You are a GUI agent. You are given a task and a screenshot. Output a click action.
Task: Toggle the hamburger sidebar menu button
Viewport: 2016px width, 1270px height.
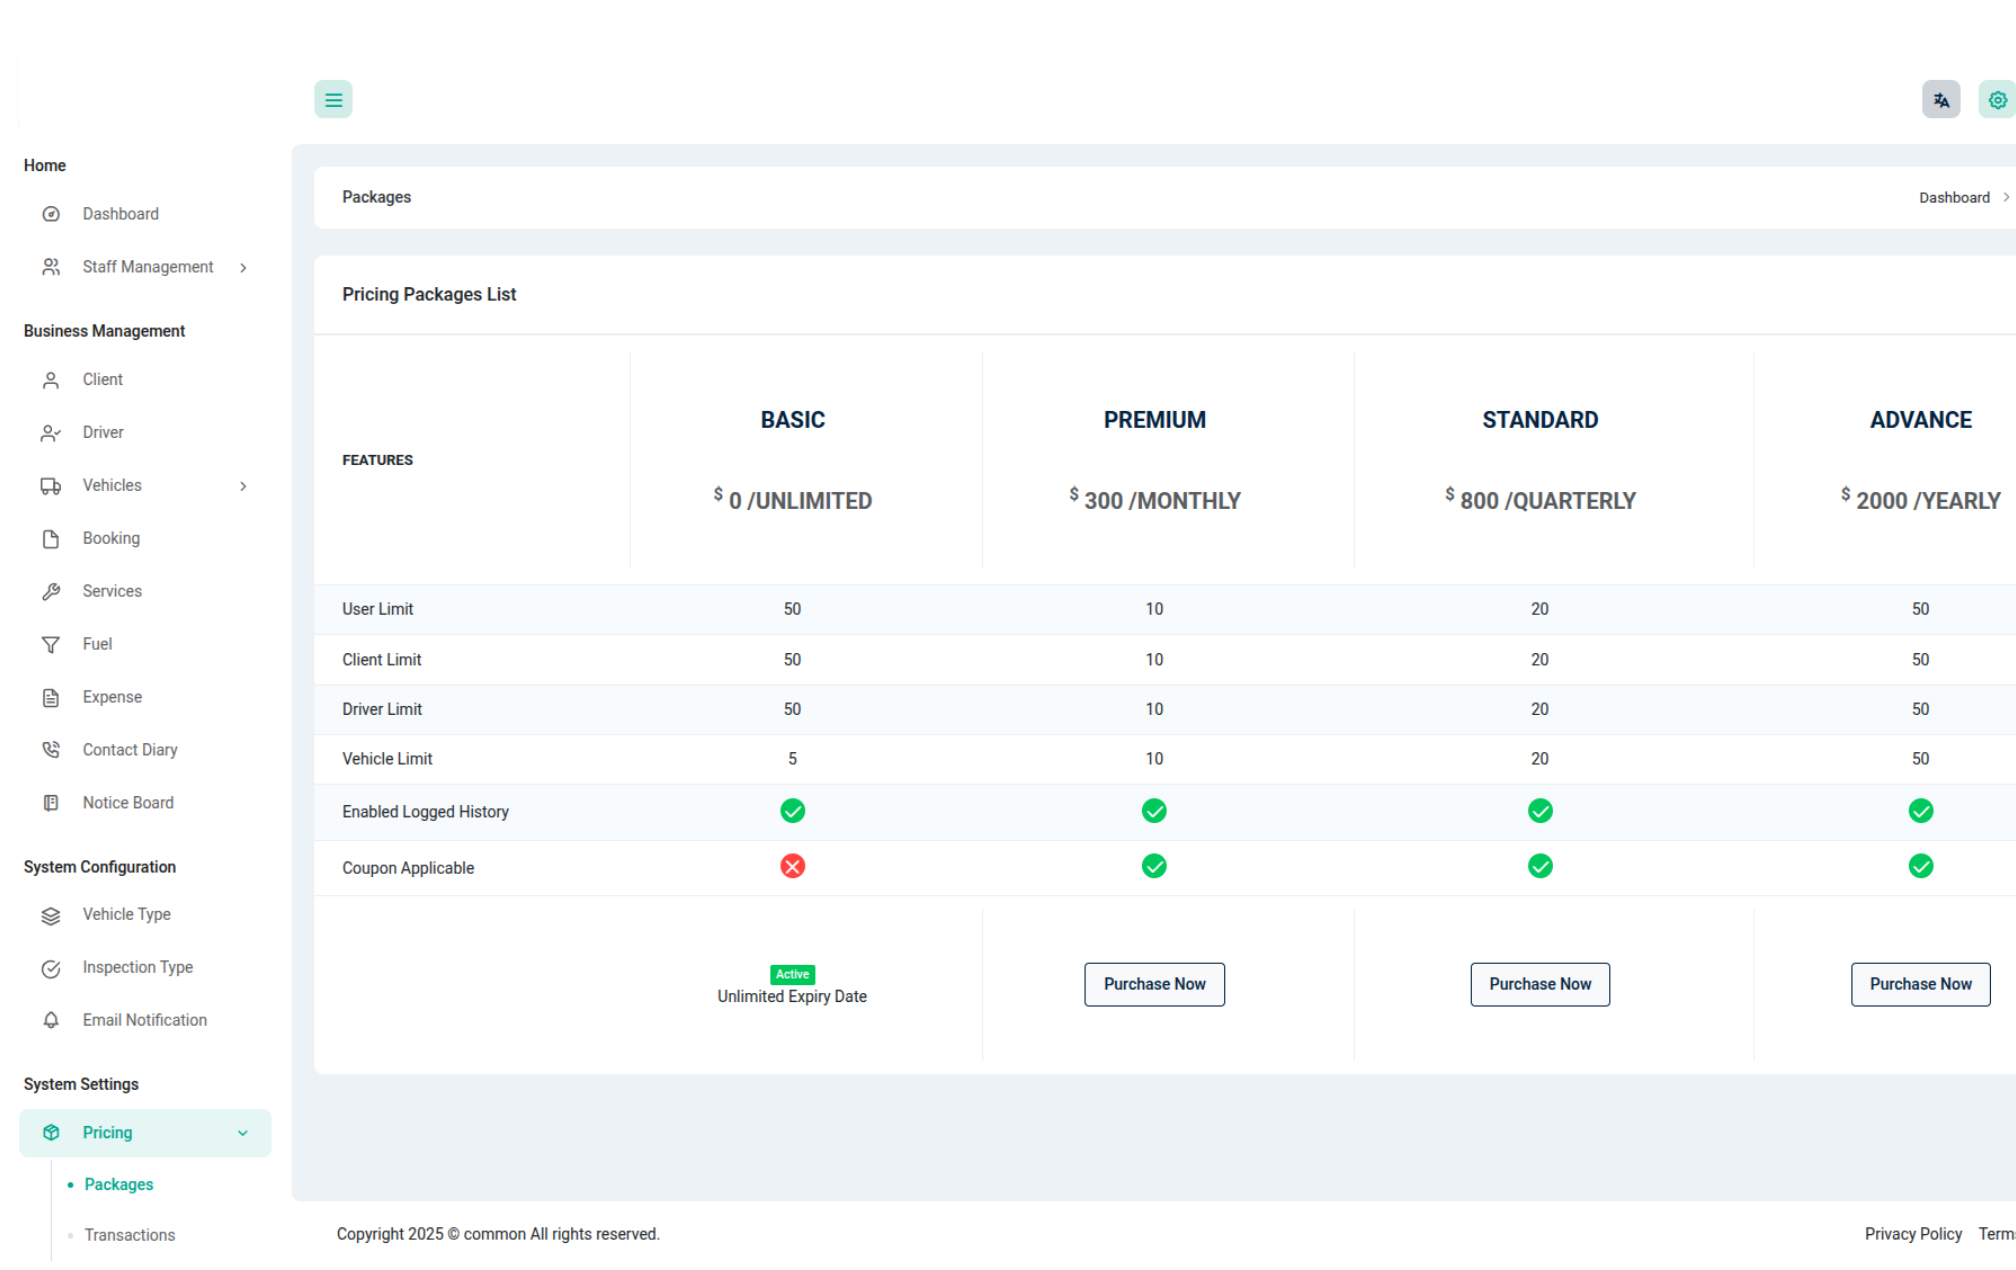tap(333, 100)
